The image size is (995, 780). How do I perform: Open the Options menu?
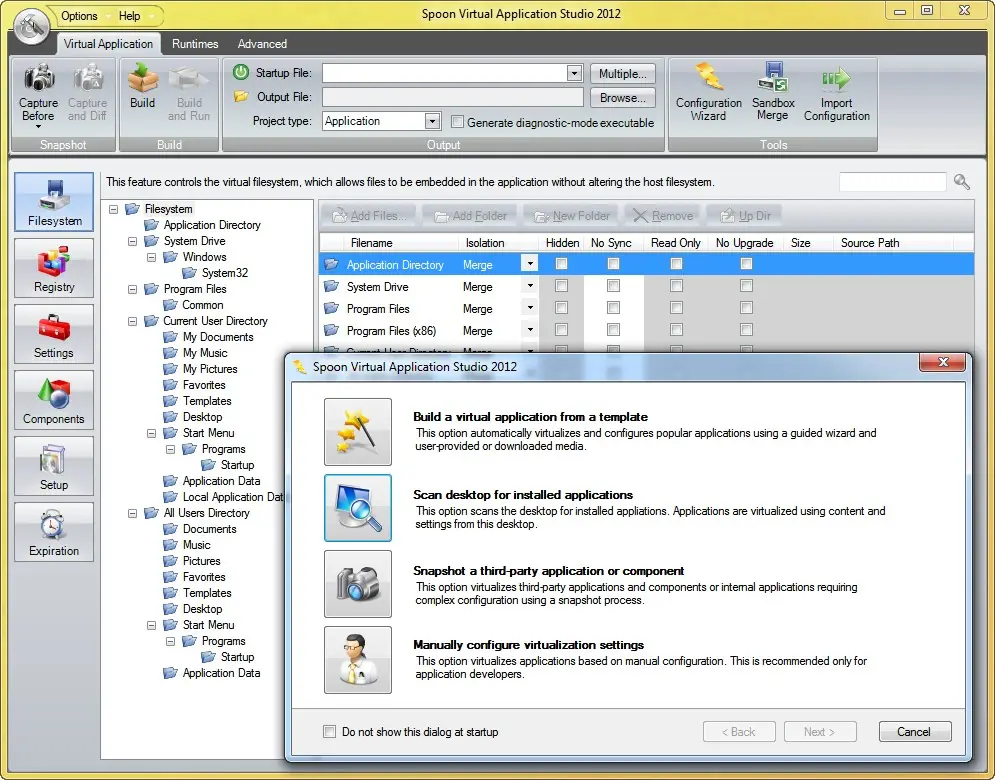(79, 16)
